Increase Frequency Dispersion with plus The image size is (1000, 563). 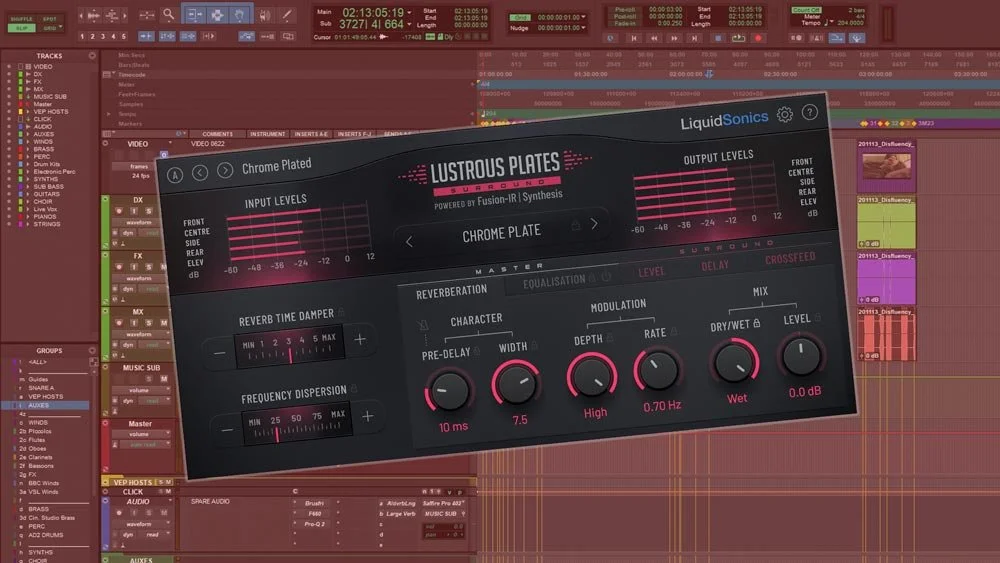(367, 416)
